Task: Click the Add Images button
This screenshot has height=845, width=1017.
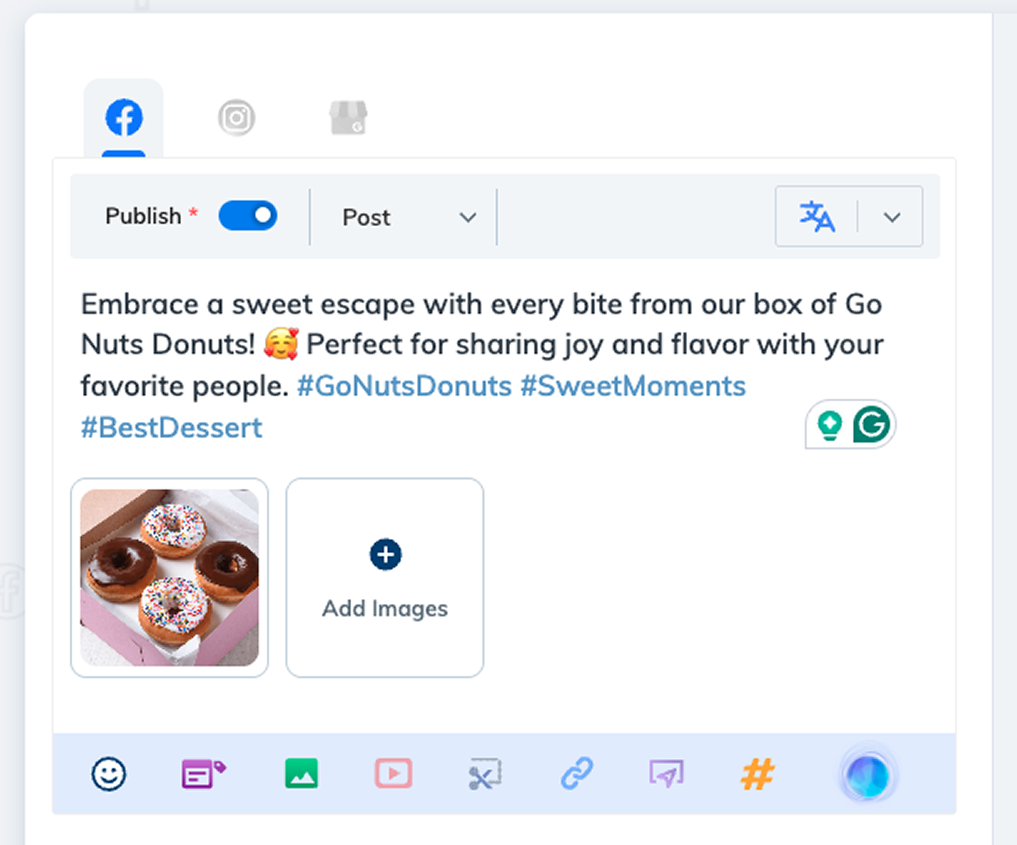Action: 385,578
